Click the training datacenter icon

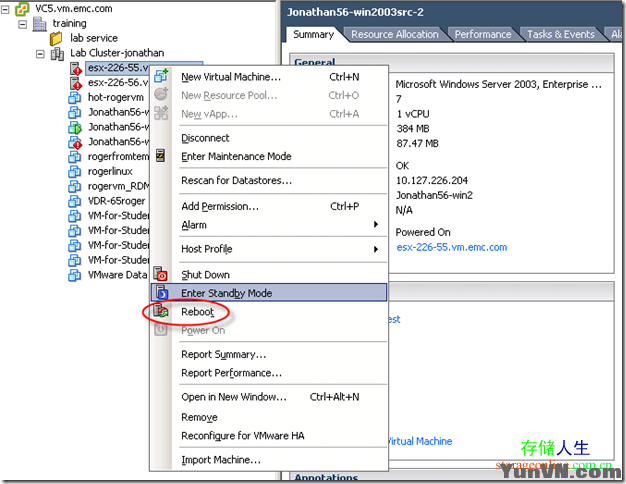coord(40,24)
